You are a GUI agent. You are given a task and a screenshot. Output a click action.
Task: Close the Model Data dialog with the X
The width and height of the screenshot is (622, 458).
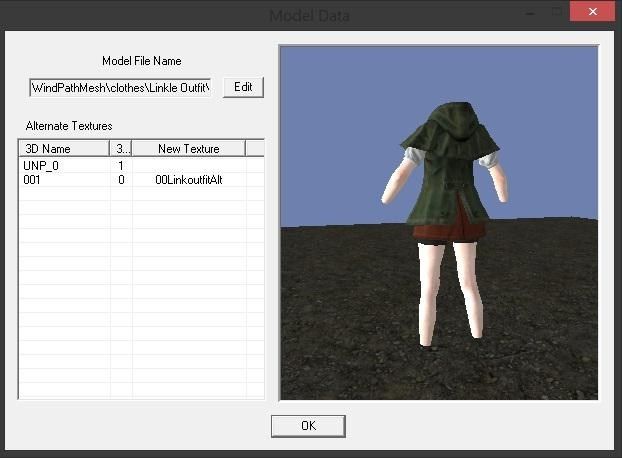592,11
